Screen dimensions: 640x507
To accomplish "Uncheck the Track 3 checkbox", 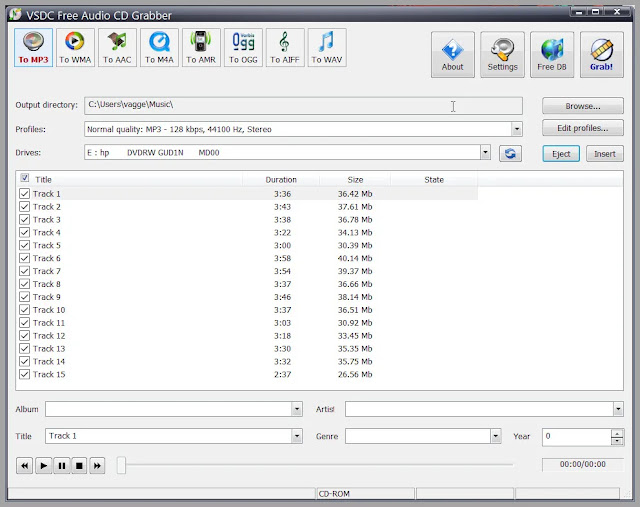I will (x=24, y=220).
